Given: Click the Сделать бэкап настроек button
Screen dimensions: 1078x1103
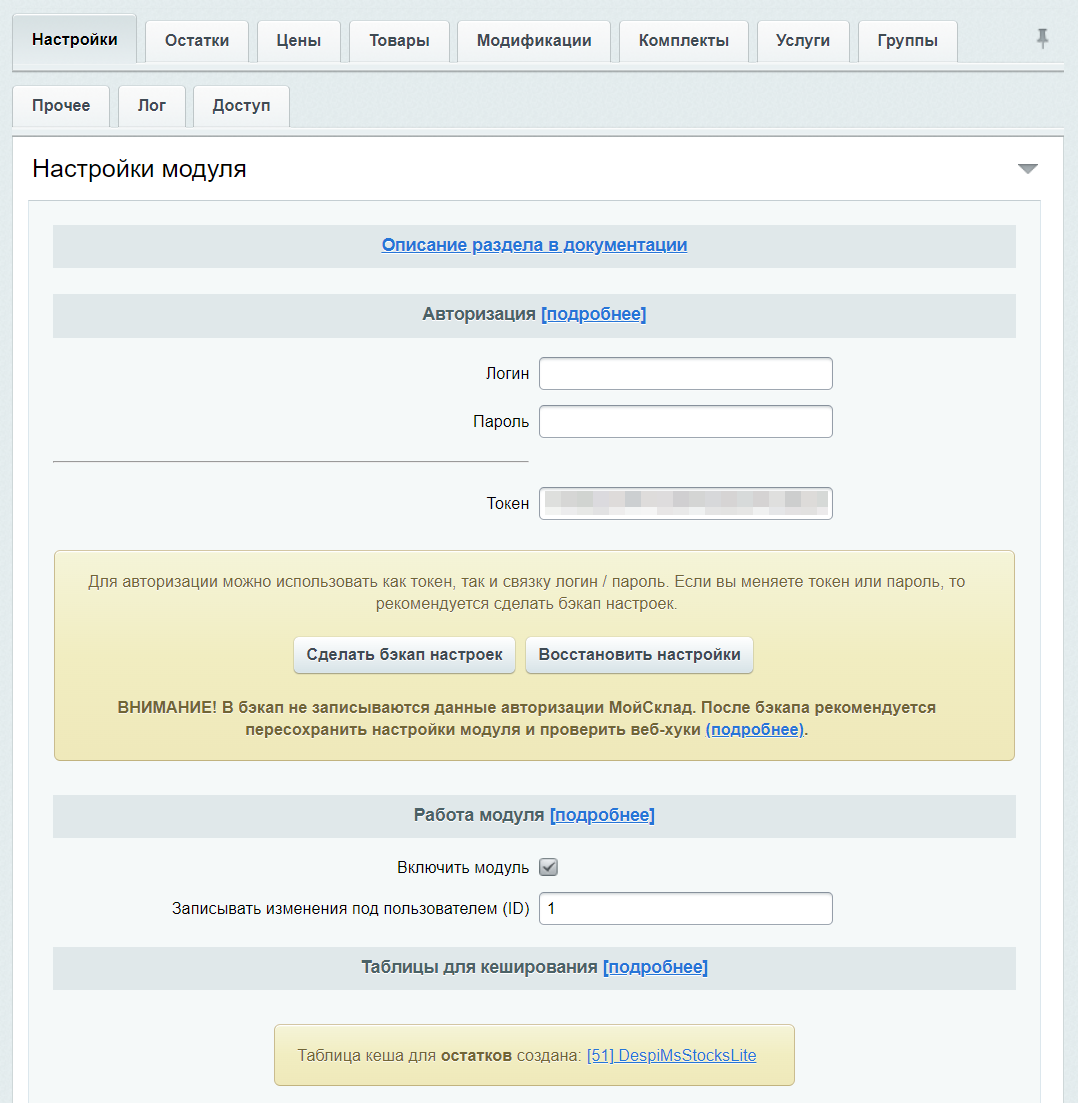Looking at the screenshot, I should pos(404,655).
